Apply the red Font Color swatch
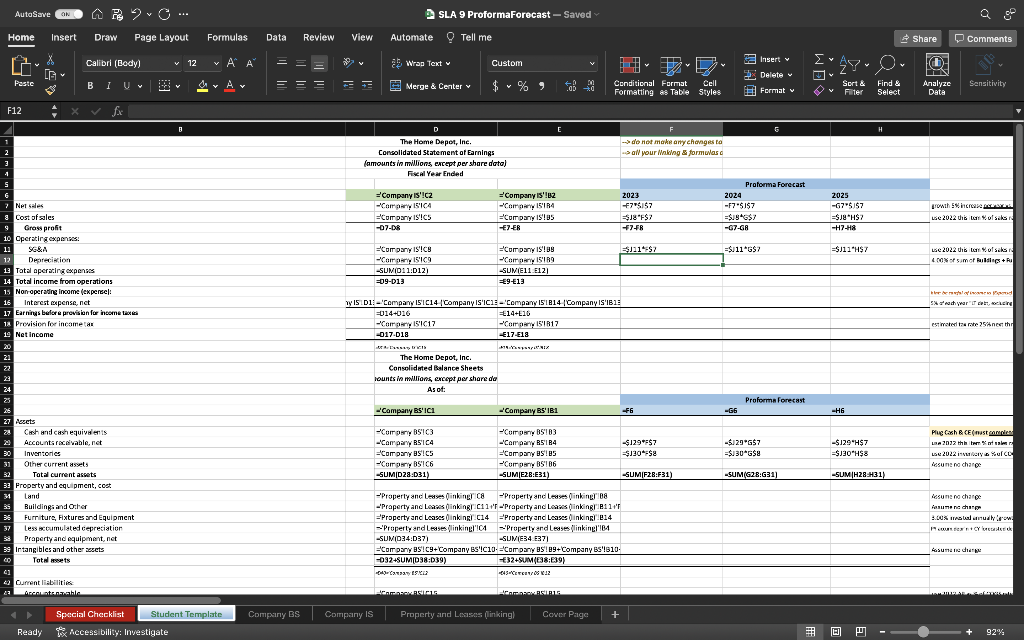The image size is (1024, 640). point(229,86)
